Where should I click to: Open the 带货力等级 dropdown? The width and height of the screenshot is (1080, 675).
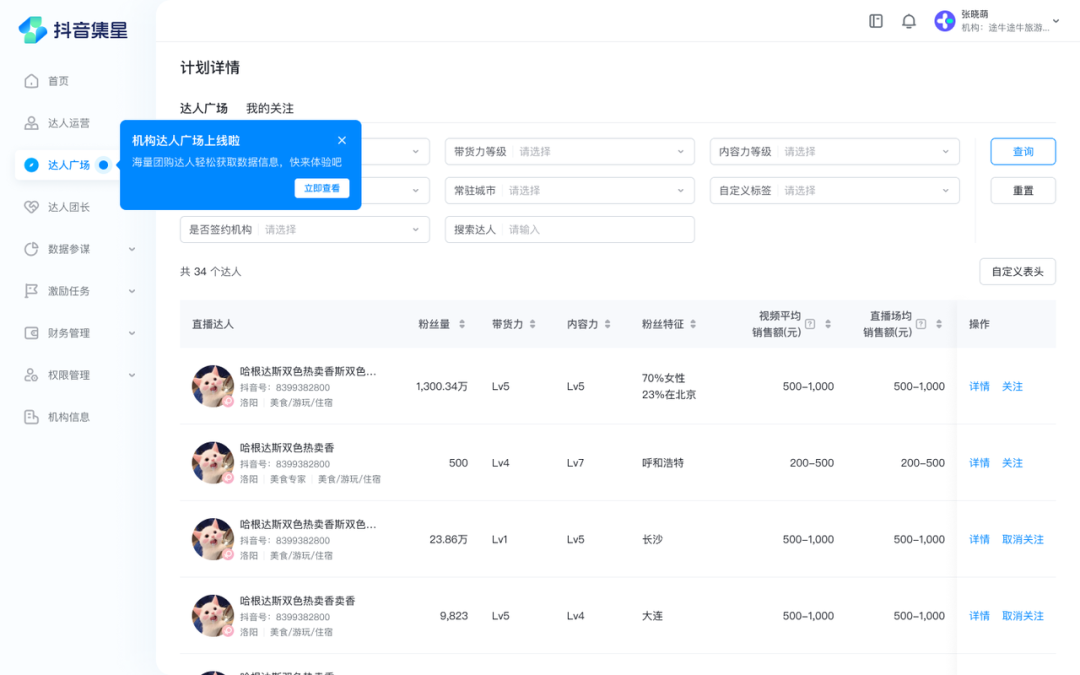pyautogui.click(x=571, y=151)
